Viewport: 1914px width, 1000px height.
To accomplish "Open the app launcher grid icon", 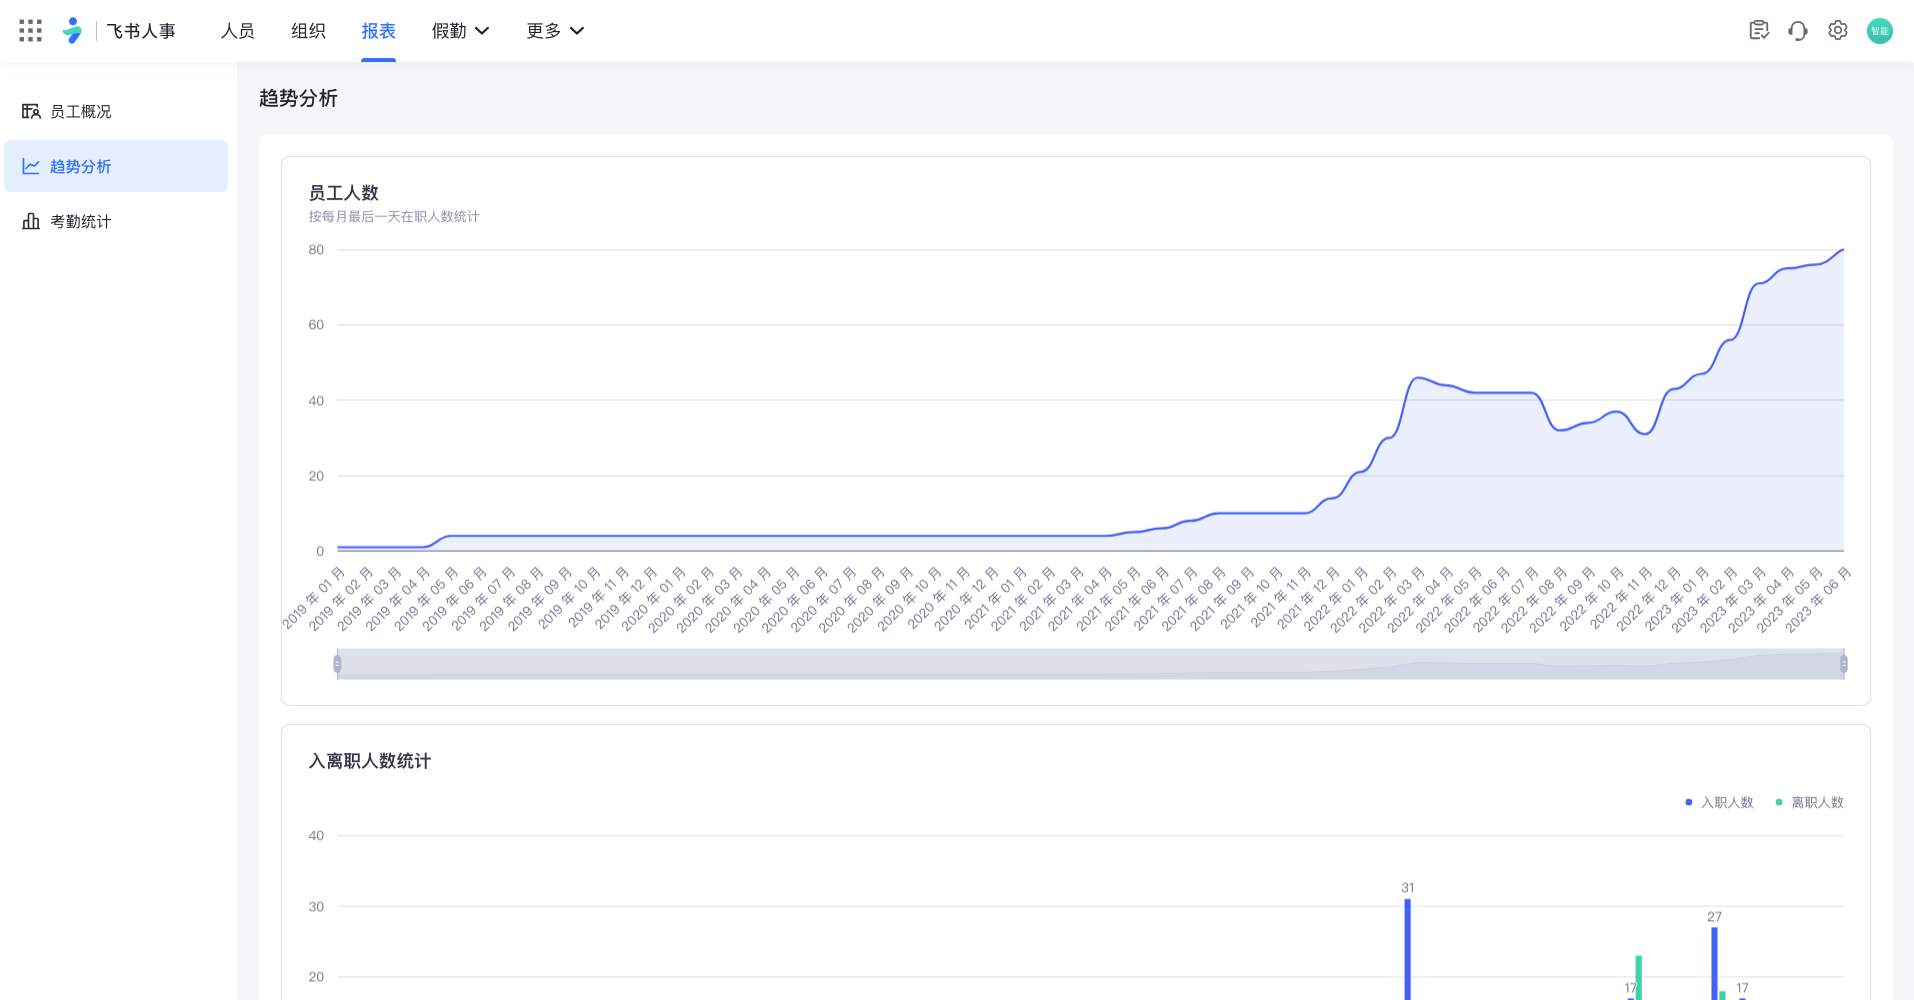I will pyautogui.click(x=30, y=31).
